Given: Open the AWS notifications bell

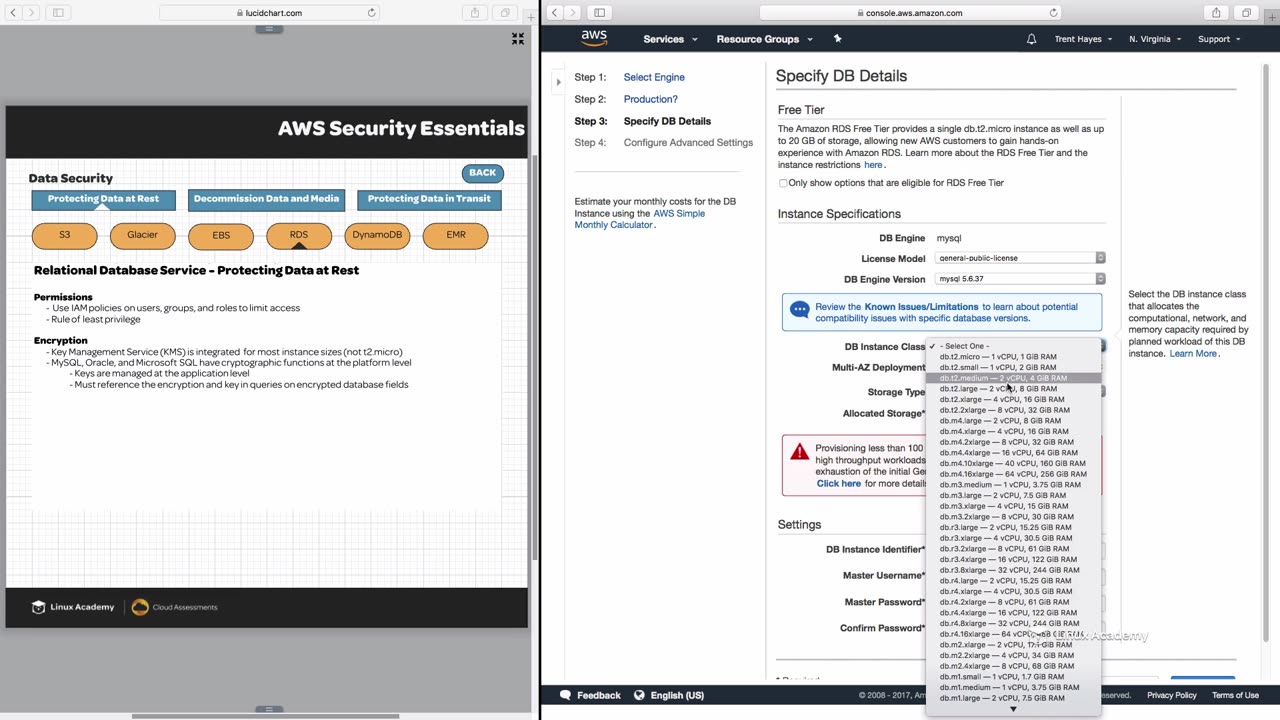Looking at the screenshot, I should (1031, 39).
